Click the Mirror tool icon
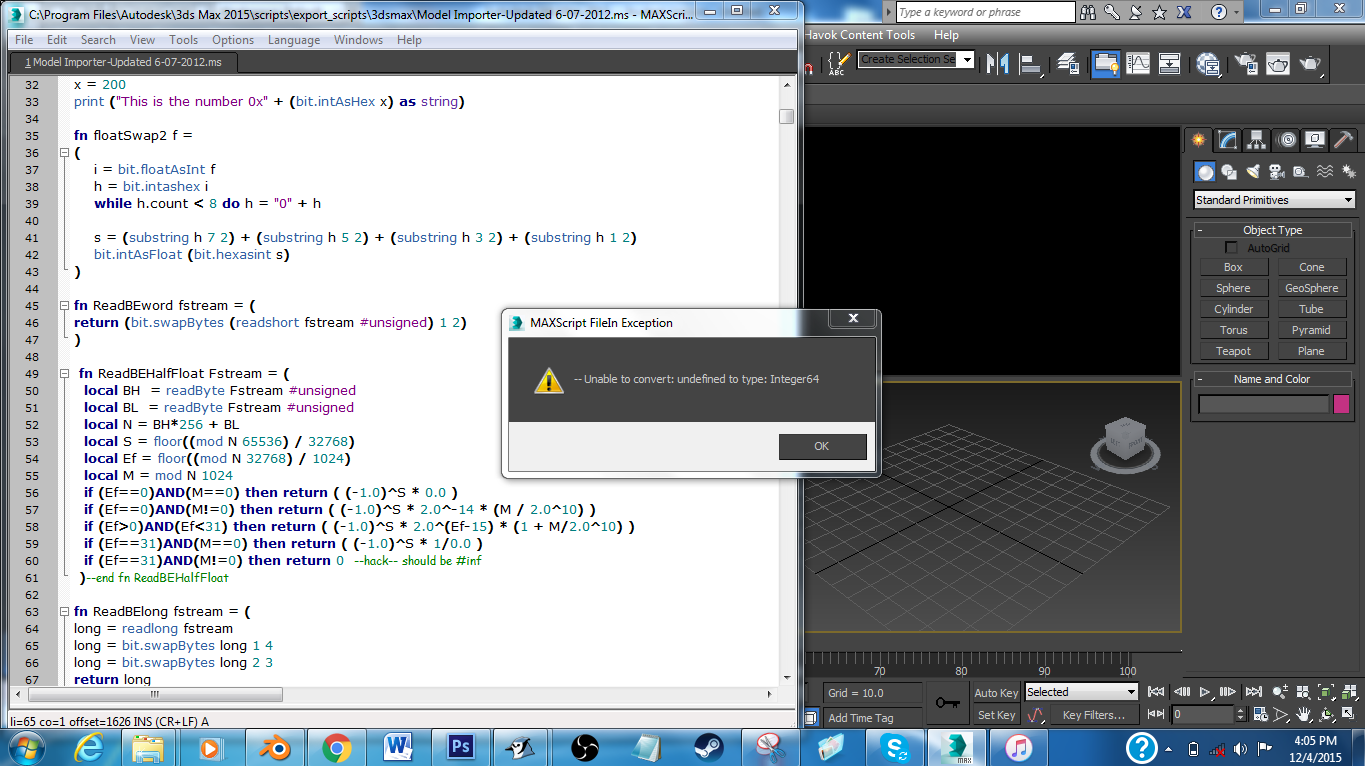Image resolution: width=1365 pixels, height=766 pixels. [998, 64]
